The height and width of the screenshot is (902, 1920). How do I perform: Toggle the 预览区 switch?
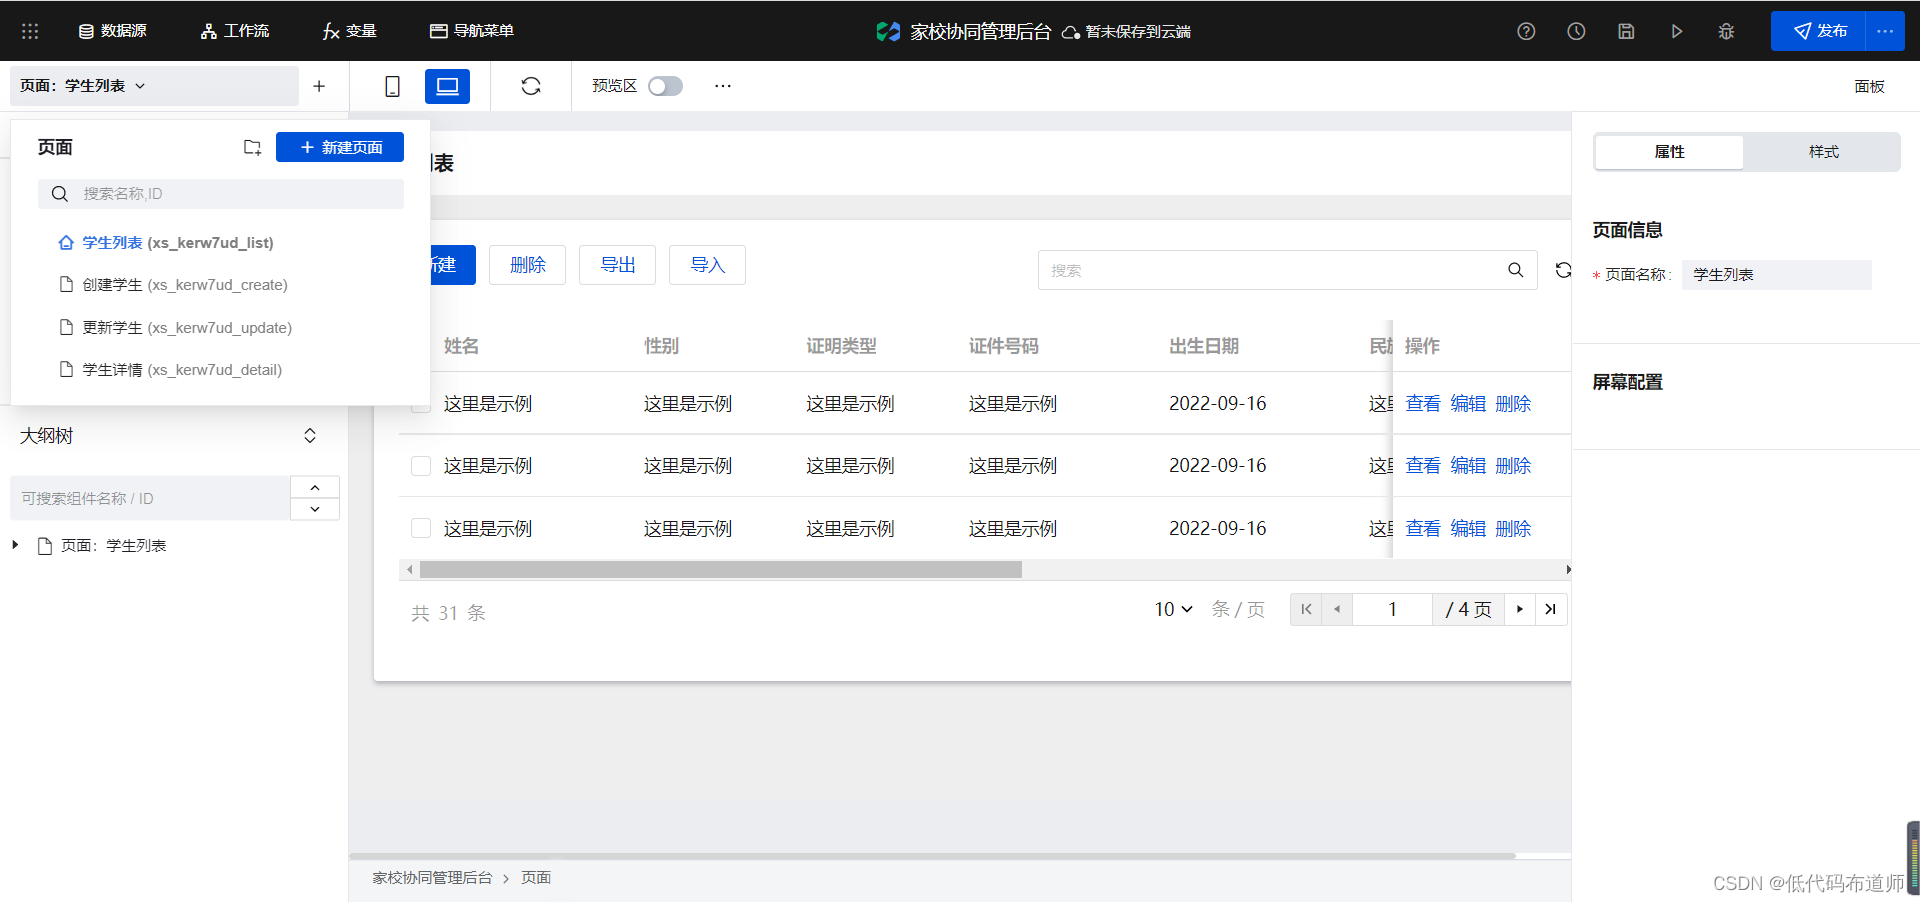pyautogui.click(x=665, y=86)
